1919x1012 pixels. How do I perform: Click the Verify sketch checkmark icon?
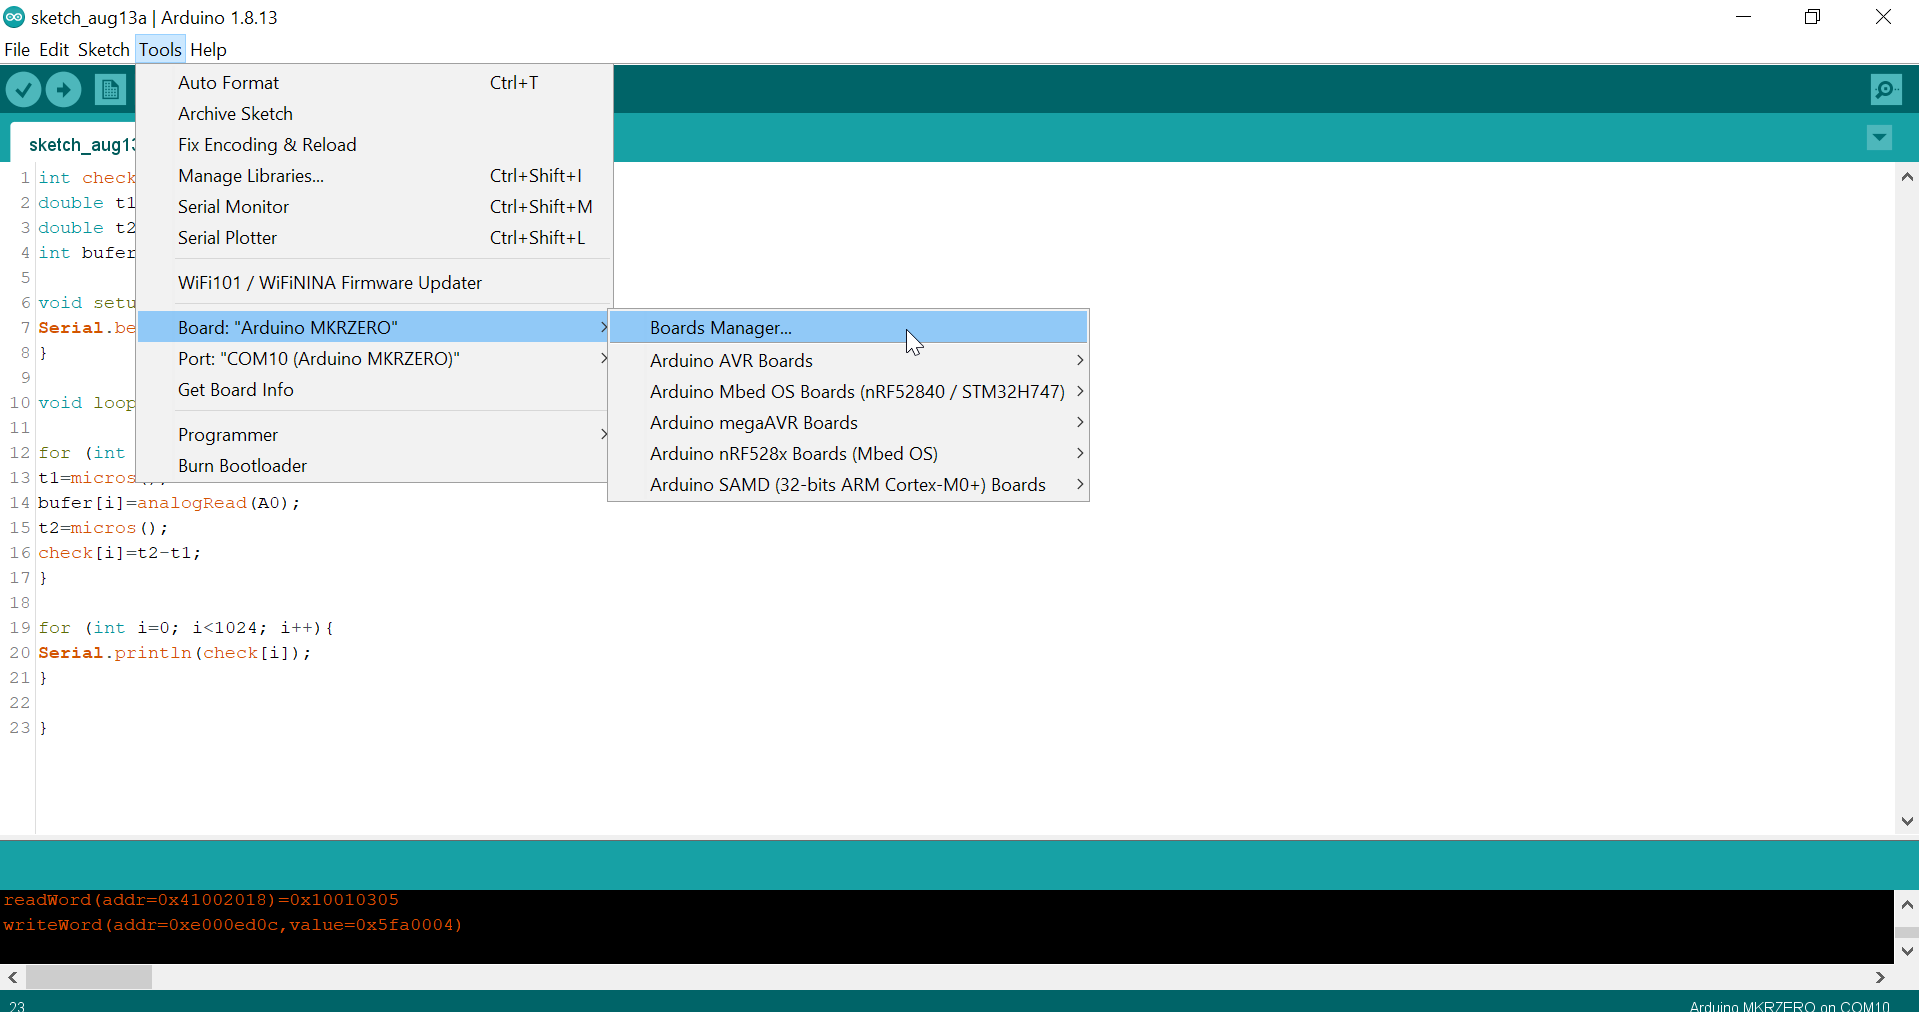[23, 90]
